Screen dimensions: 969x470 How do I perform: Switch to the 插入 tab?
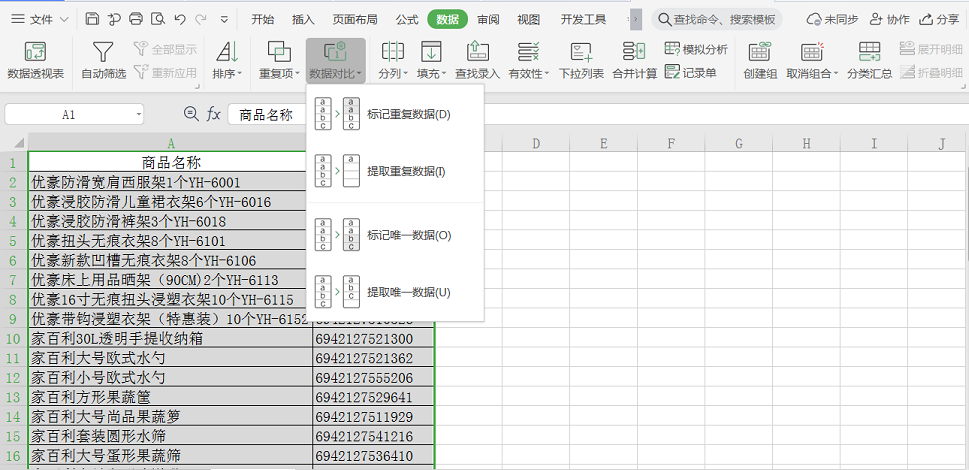pyautogui.click(x=303, y=19)
